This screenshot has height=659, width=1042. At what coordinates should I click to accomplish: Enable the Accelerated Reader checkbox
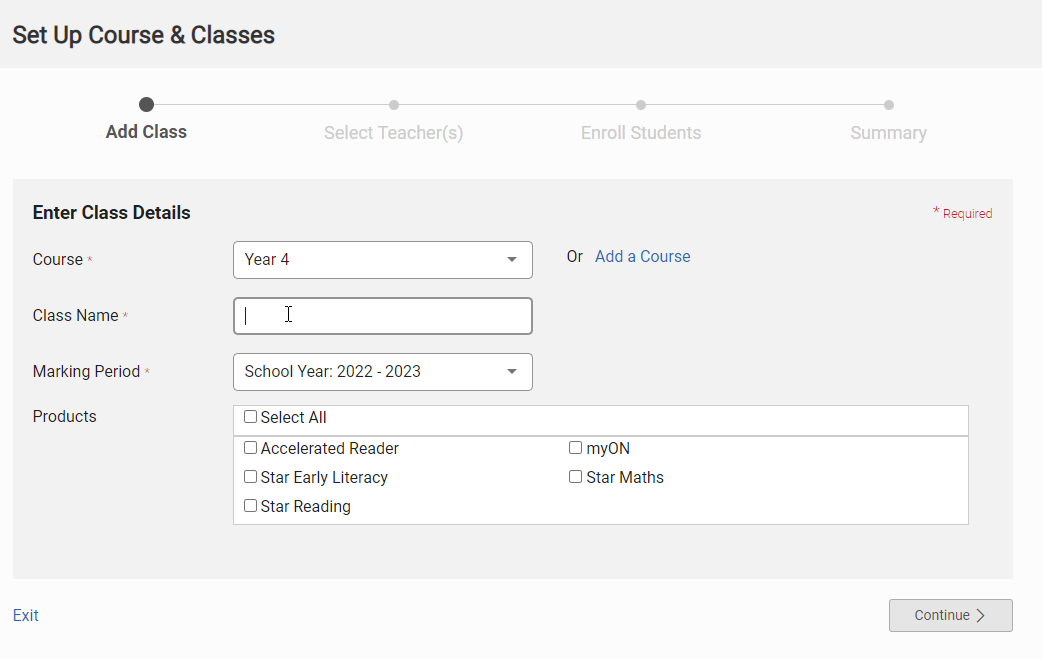(251, 448)
